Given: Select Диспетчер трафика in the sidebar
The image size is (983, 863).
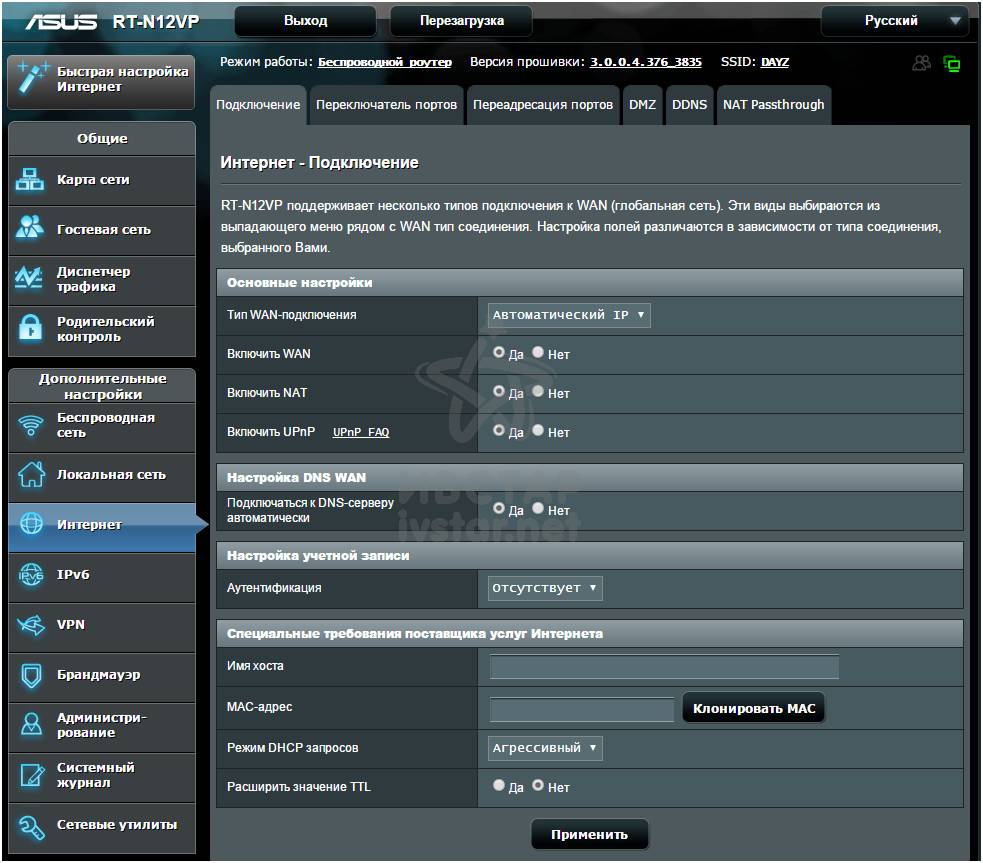Looking at the screenshot, I should point(102,280).
